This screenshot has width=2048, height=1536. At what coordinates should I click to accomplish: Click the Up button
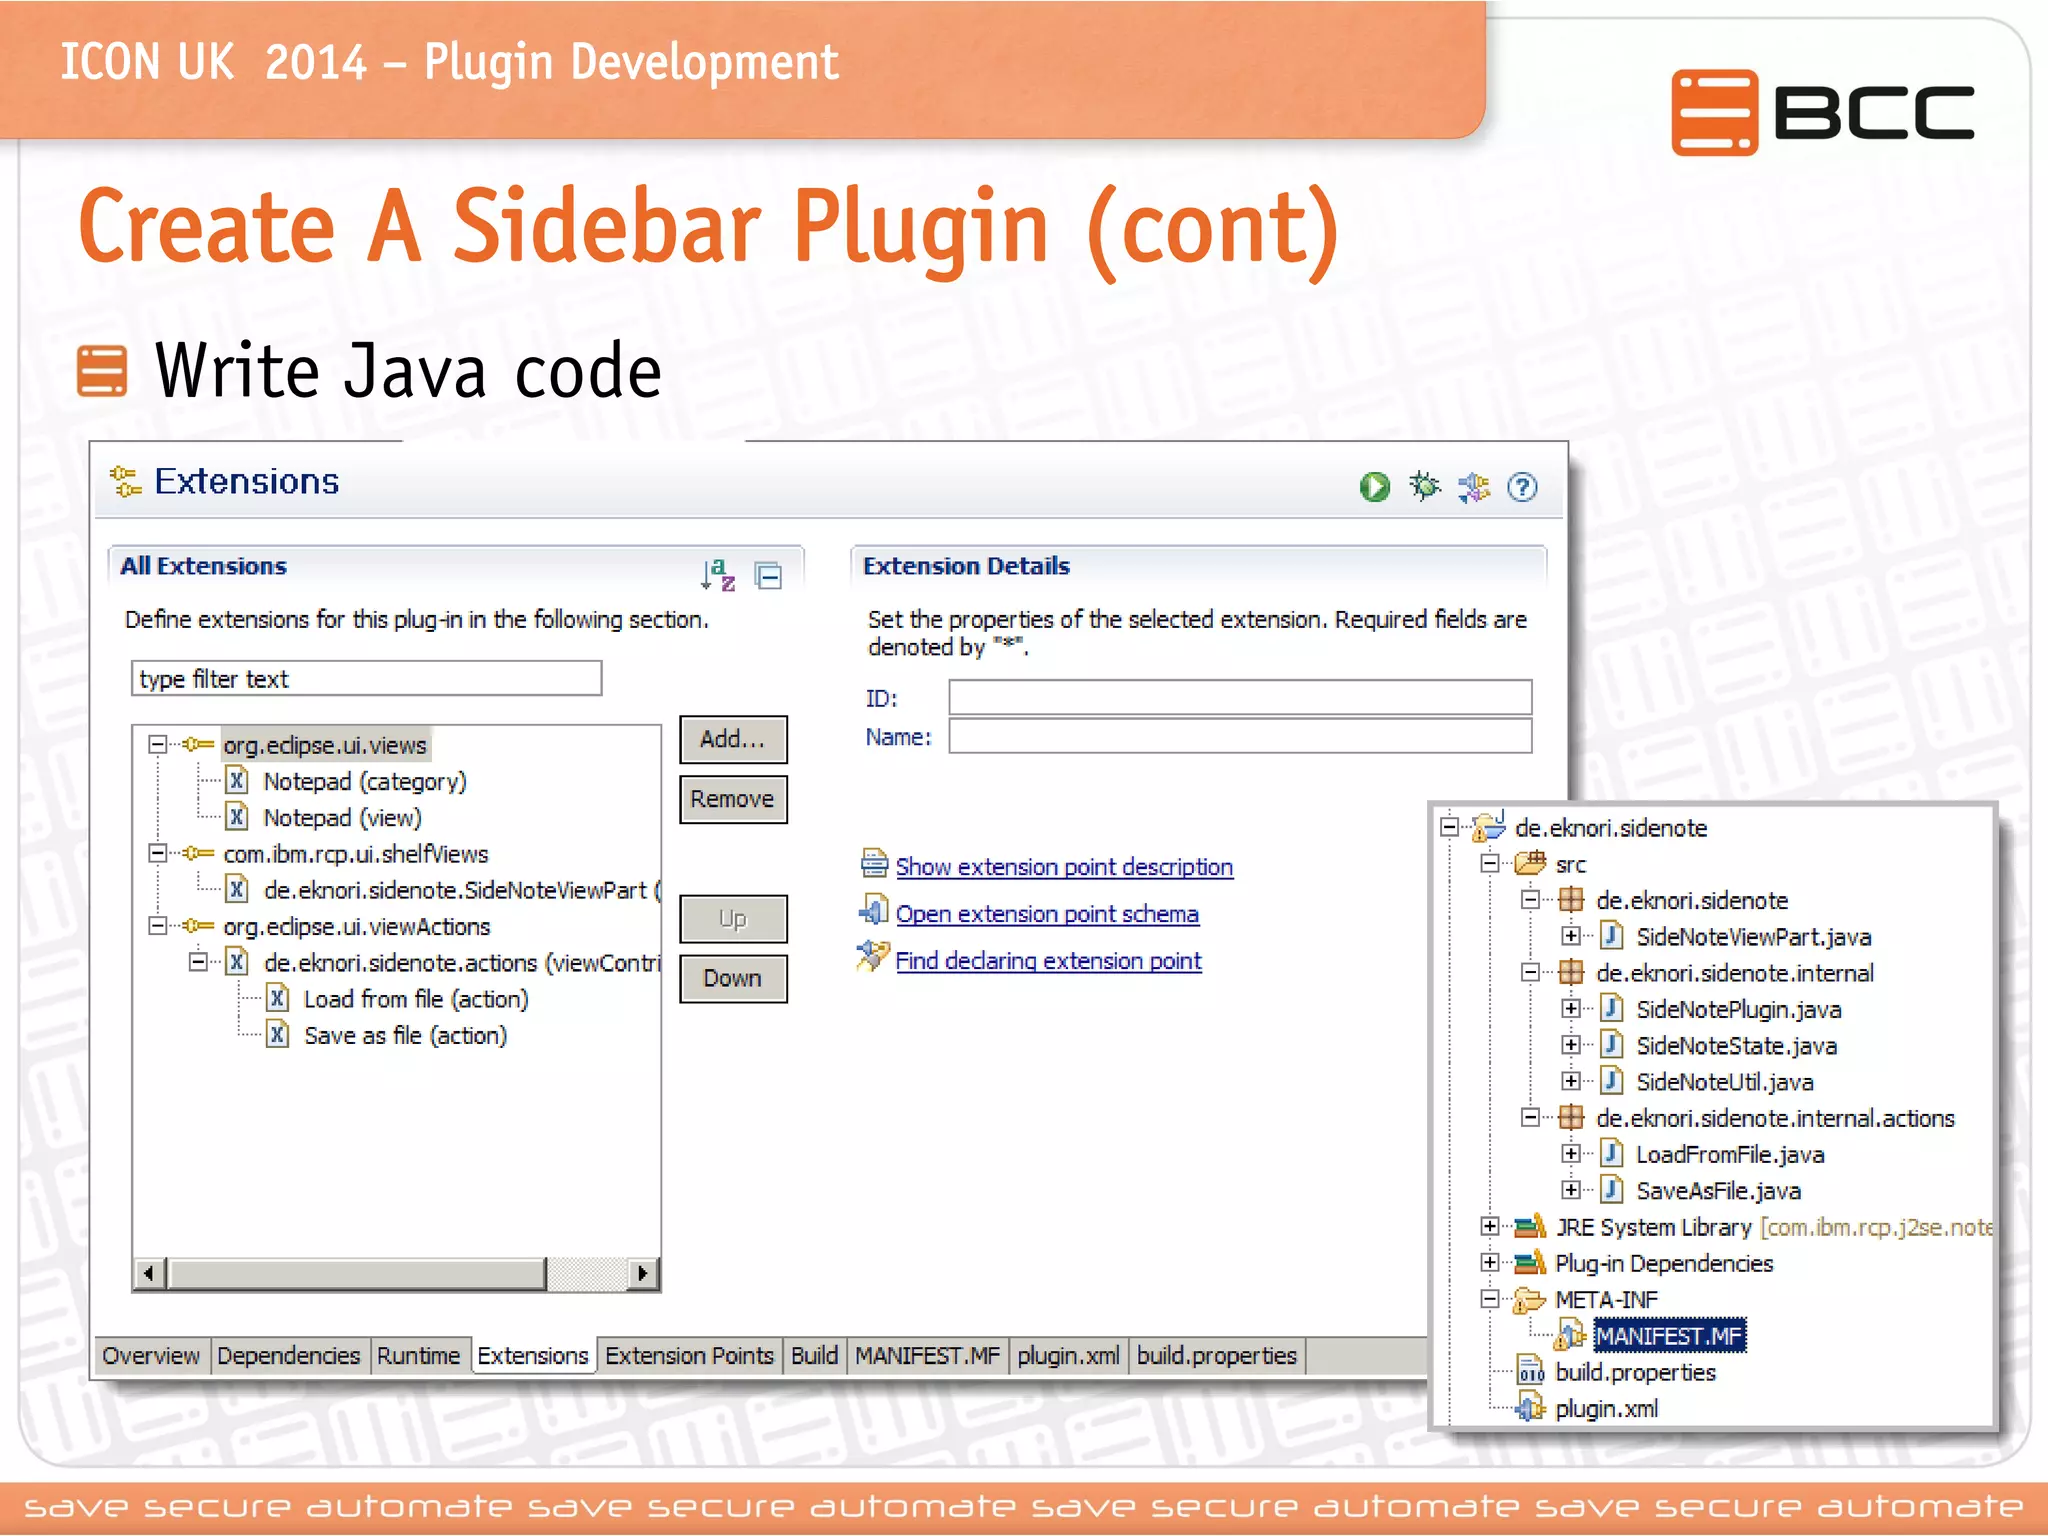coord(733,918)
